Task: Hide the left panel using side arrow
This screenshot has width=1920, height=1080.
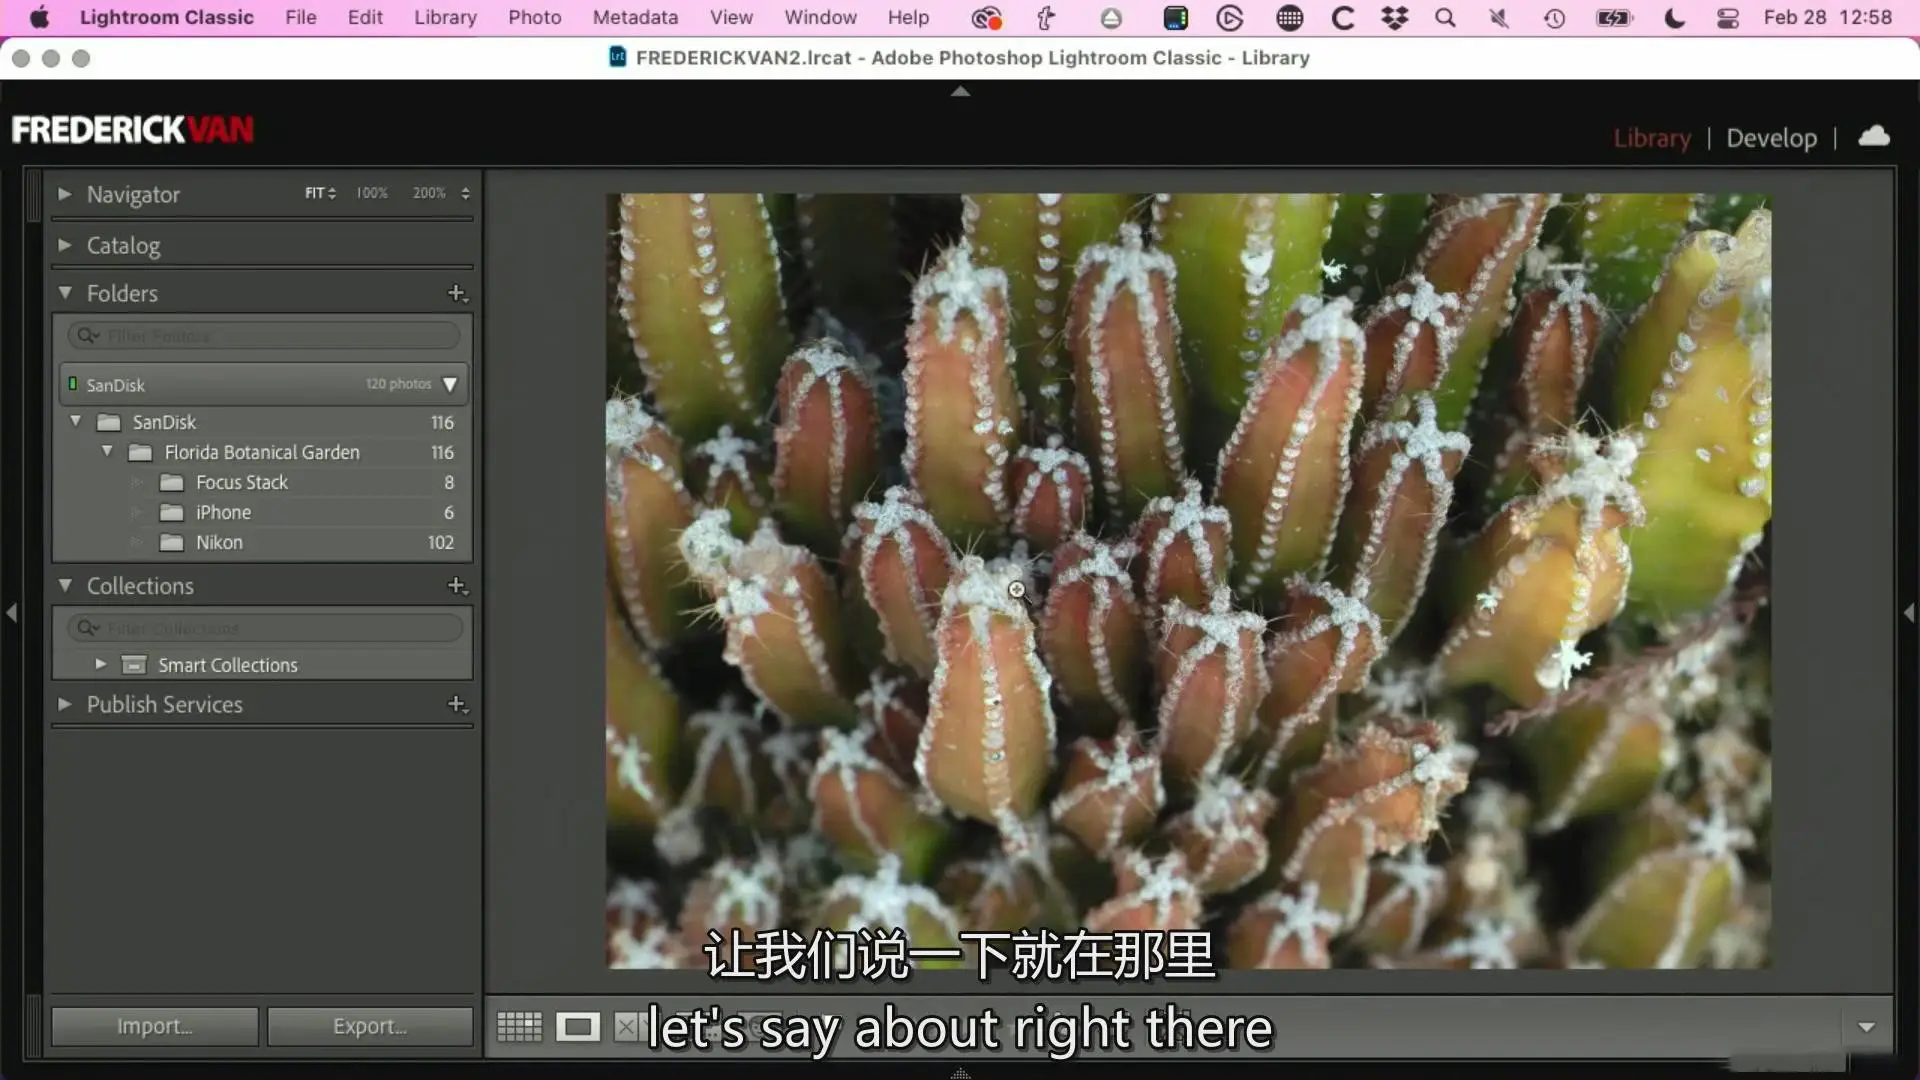Action: tap(12, 612)
